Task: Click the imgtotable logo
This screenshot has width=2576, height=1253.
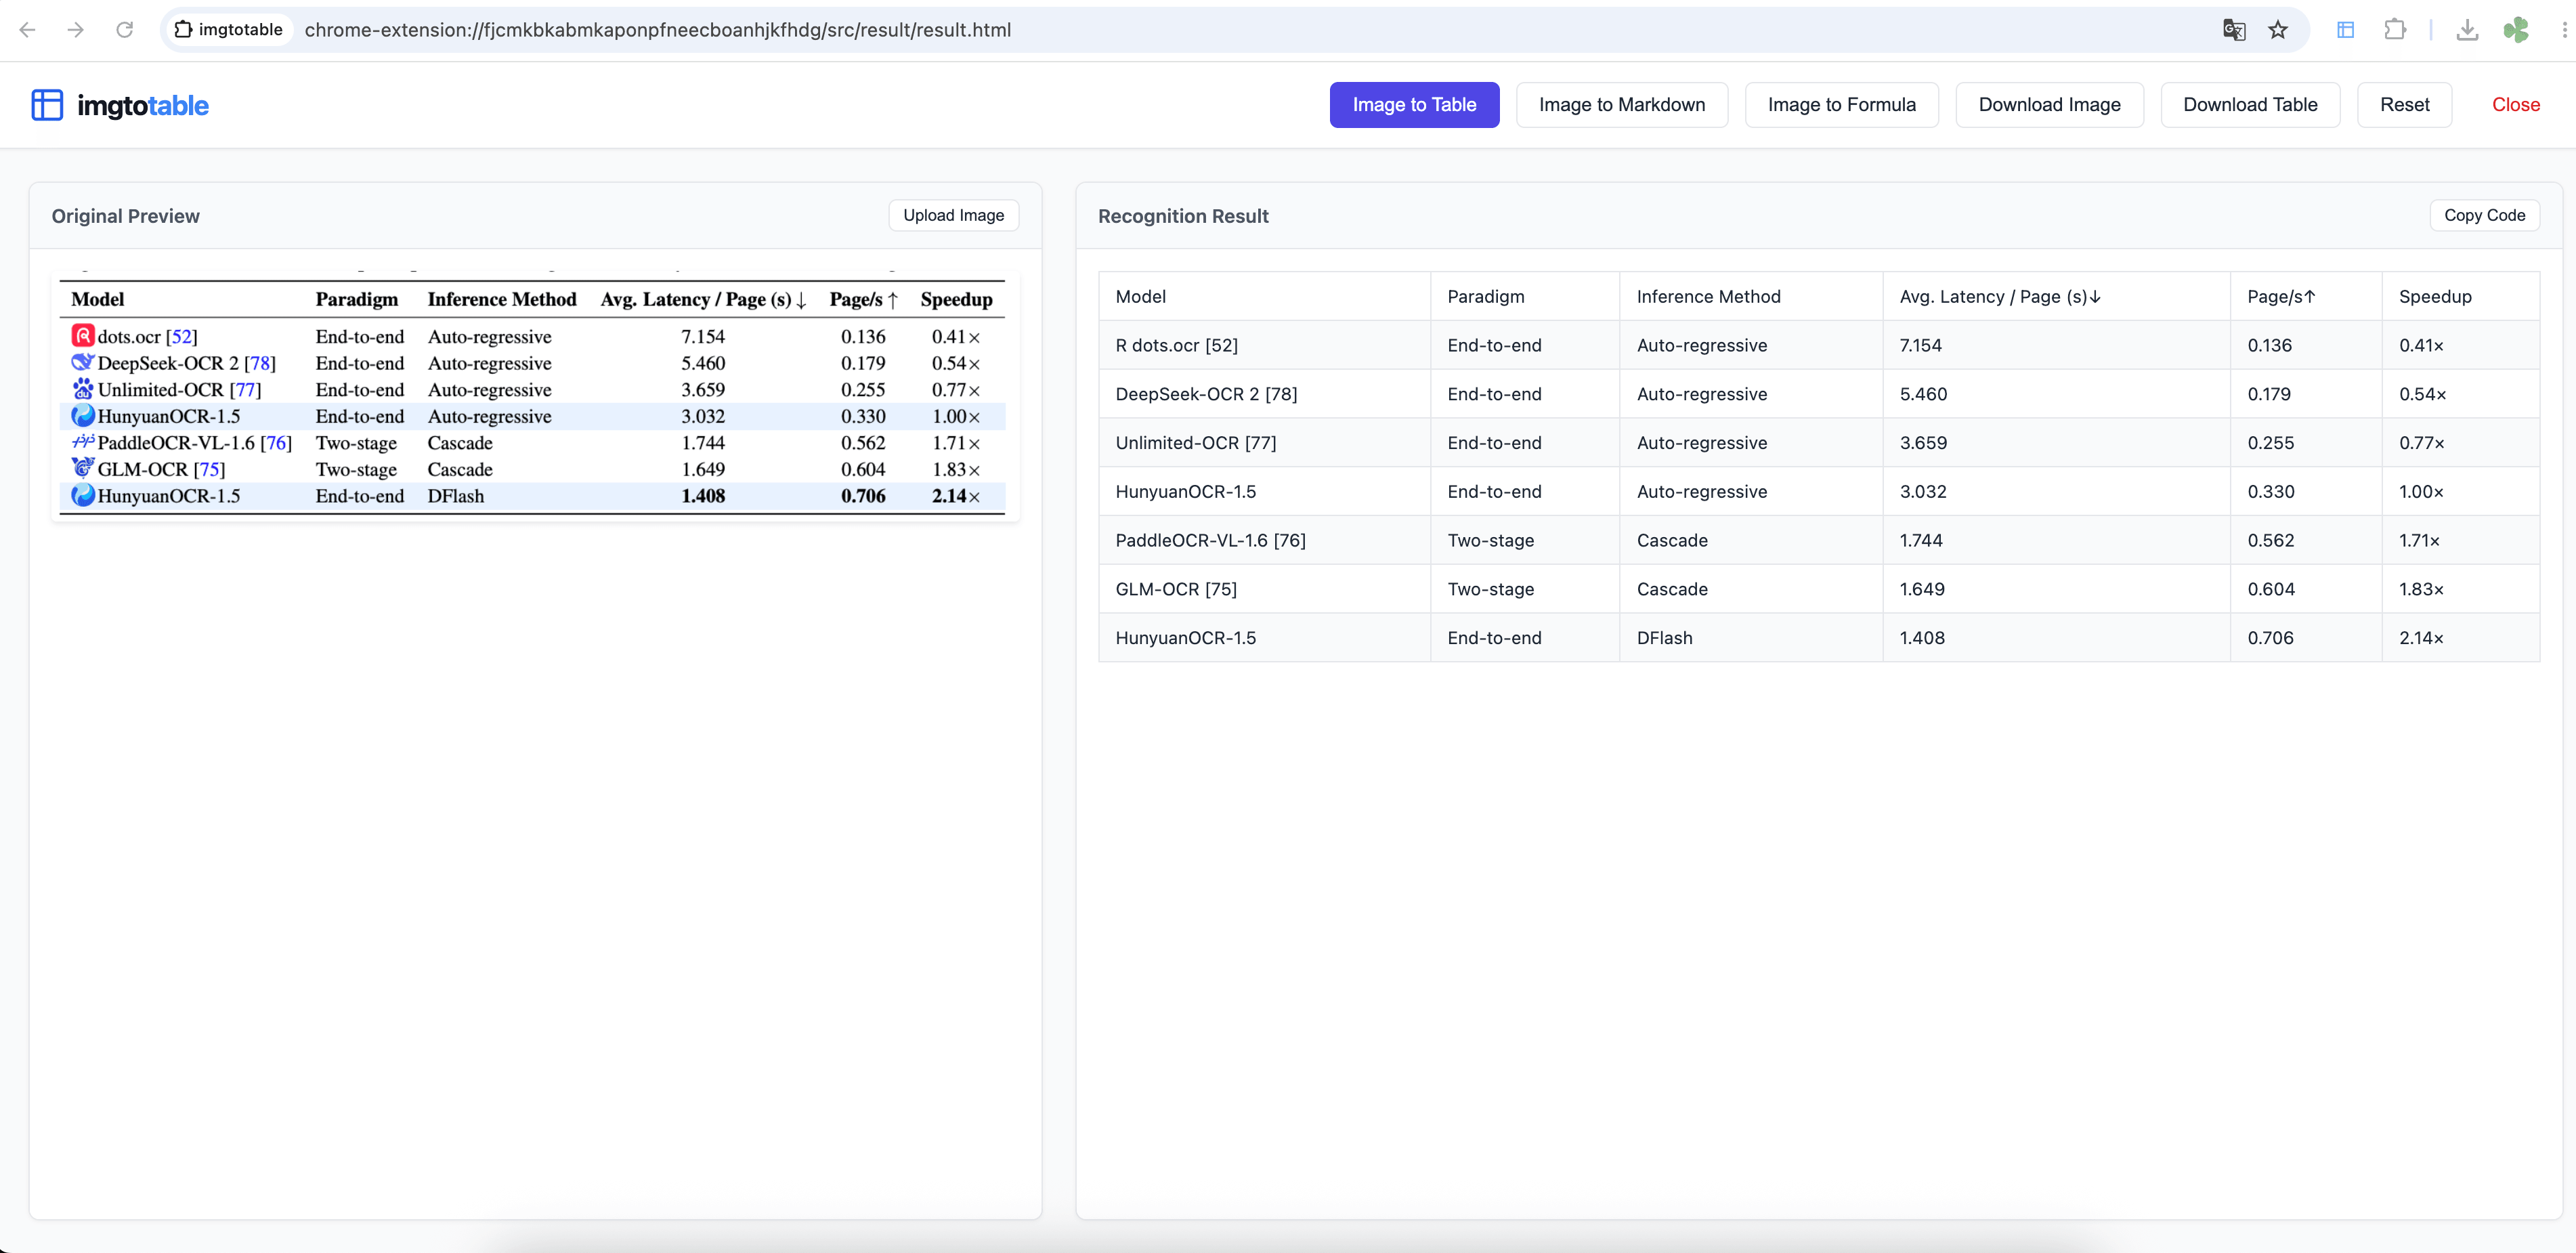Action: (120, 105)
